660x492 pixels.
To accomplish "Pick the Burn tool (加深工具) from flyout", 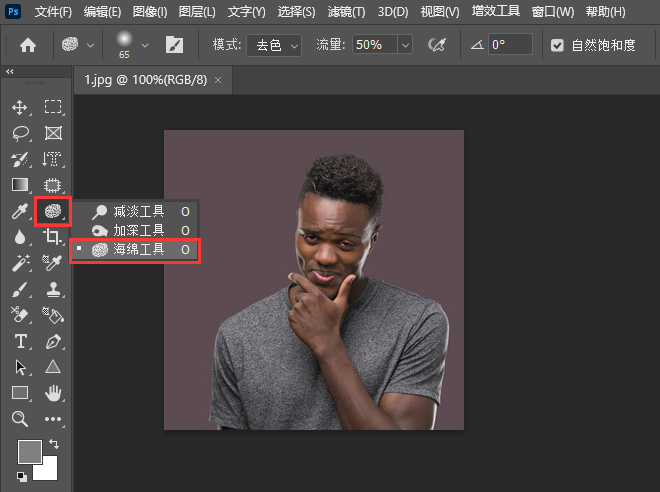I will 137,231.
